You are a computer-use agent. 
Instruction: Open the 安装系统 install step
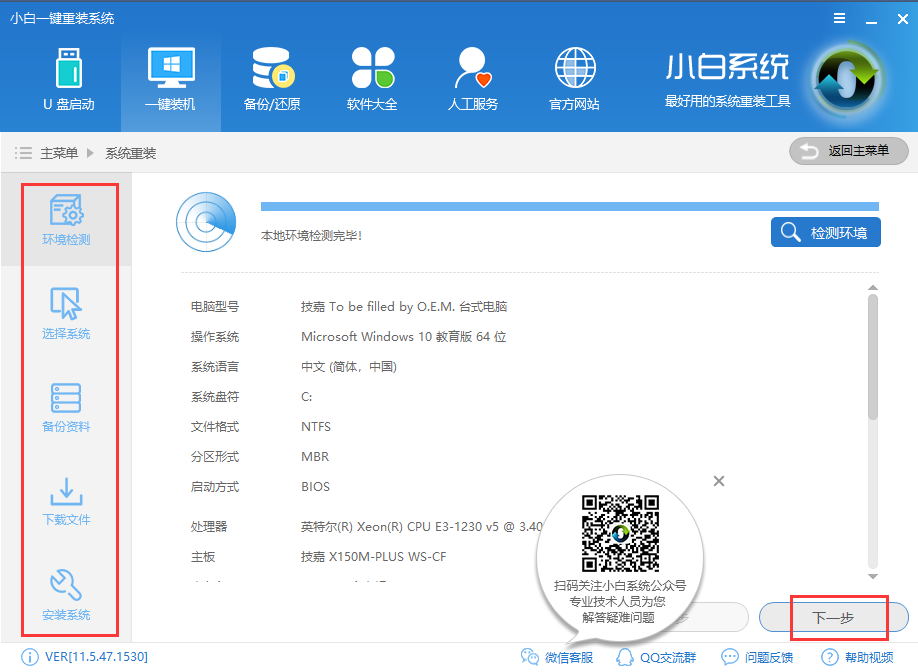66,598
